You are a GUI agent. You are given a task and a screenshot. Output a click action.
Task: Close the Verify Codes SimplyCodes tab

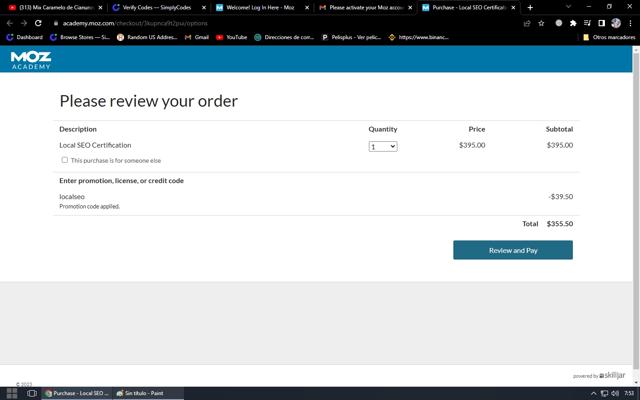tap(204, 7)
